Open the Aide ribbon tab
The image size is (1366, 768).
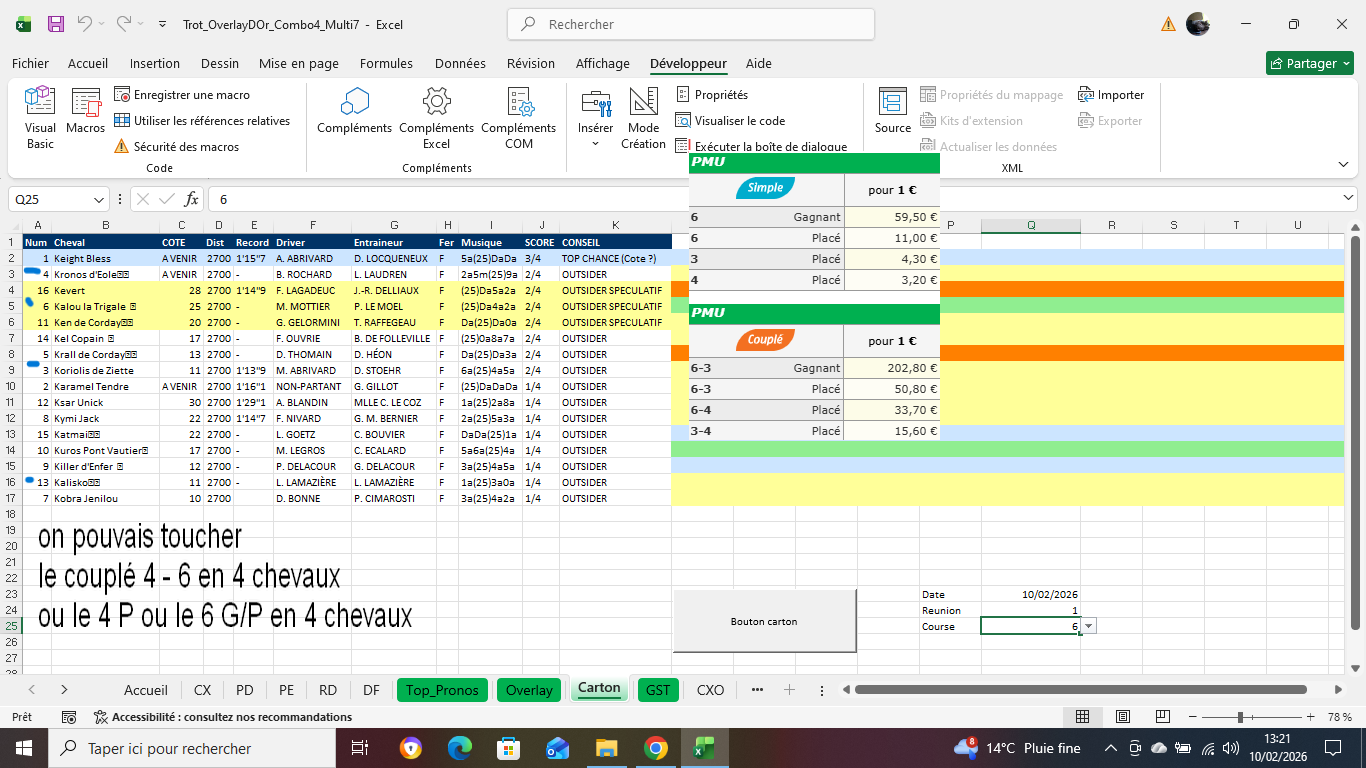759,63
